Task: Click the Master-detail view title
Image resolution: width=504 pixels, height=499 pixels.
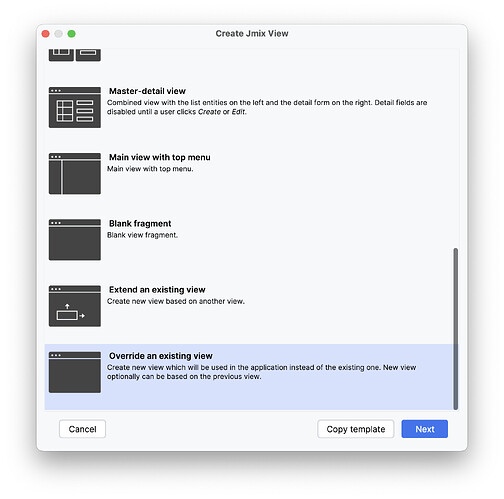Action: coord(147,91)
